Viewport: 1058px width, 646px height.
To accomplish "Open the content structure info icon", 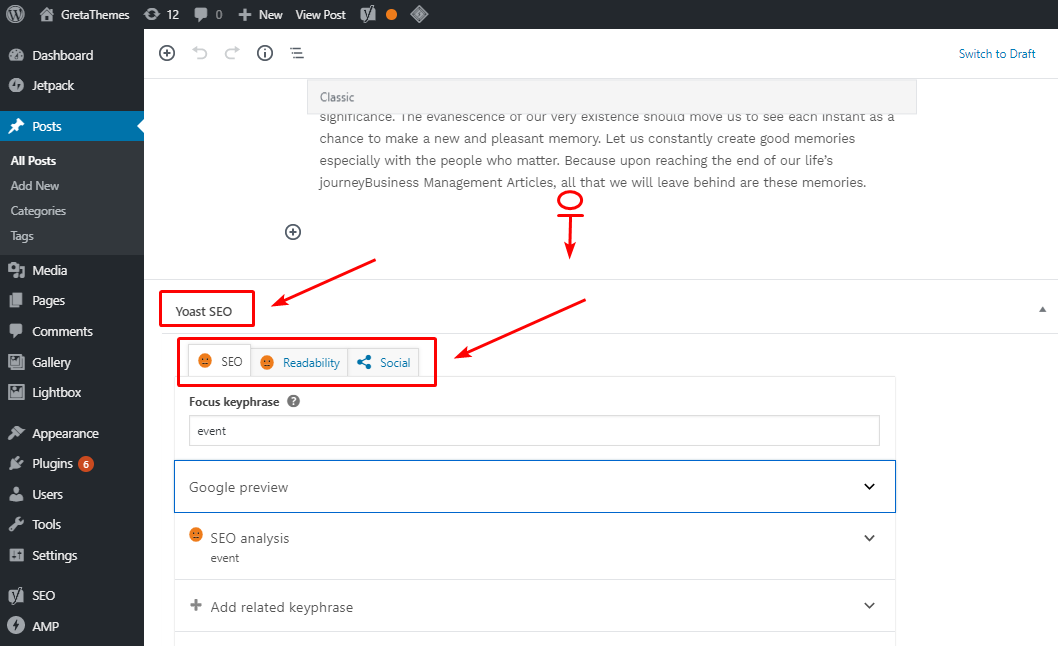I will click(264, 53).
